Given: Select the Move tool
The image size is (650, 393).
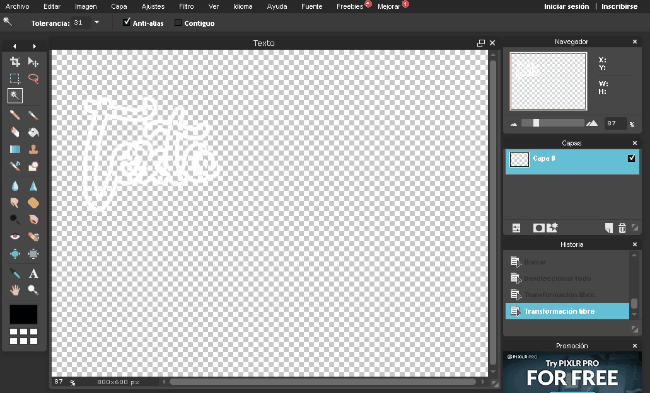Looking at the screenshot, I should (33, 62).
